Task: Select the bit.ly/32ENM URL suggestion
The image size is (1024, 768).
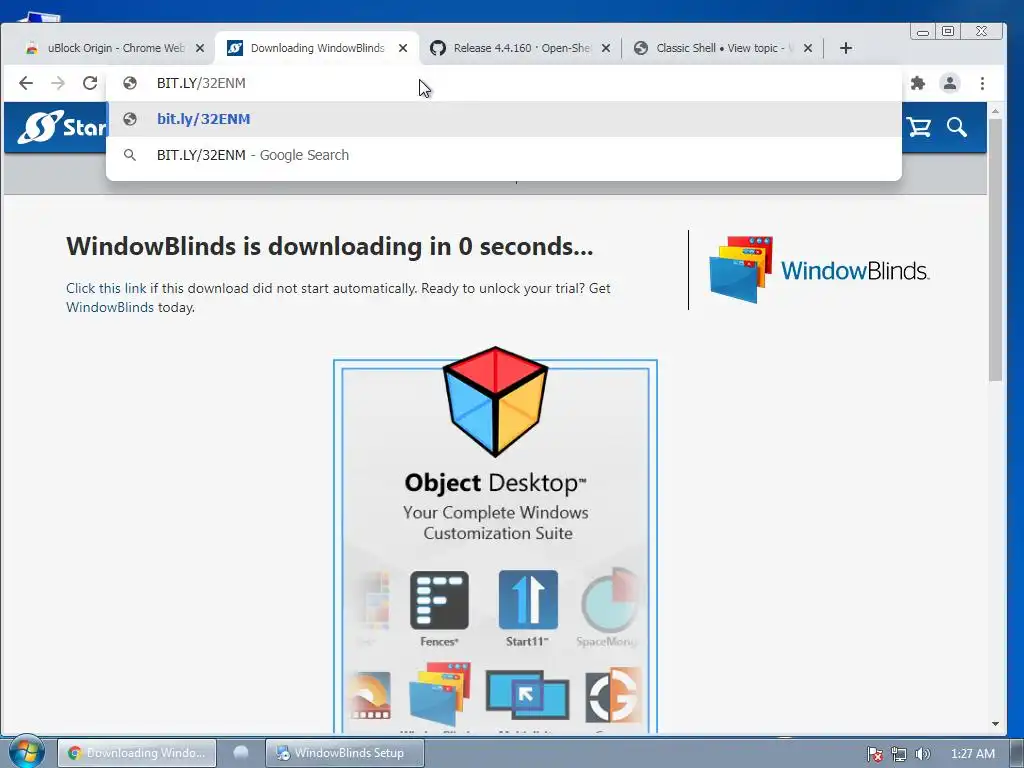Action: click(x=504, y=119)
